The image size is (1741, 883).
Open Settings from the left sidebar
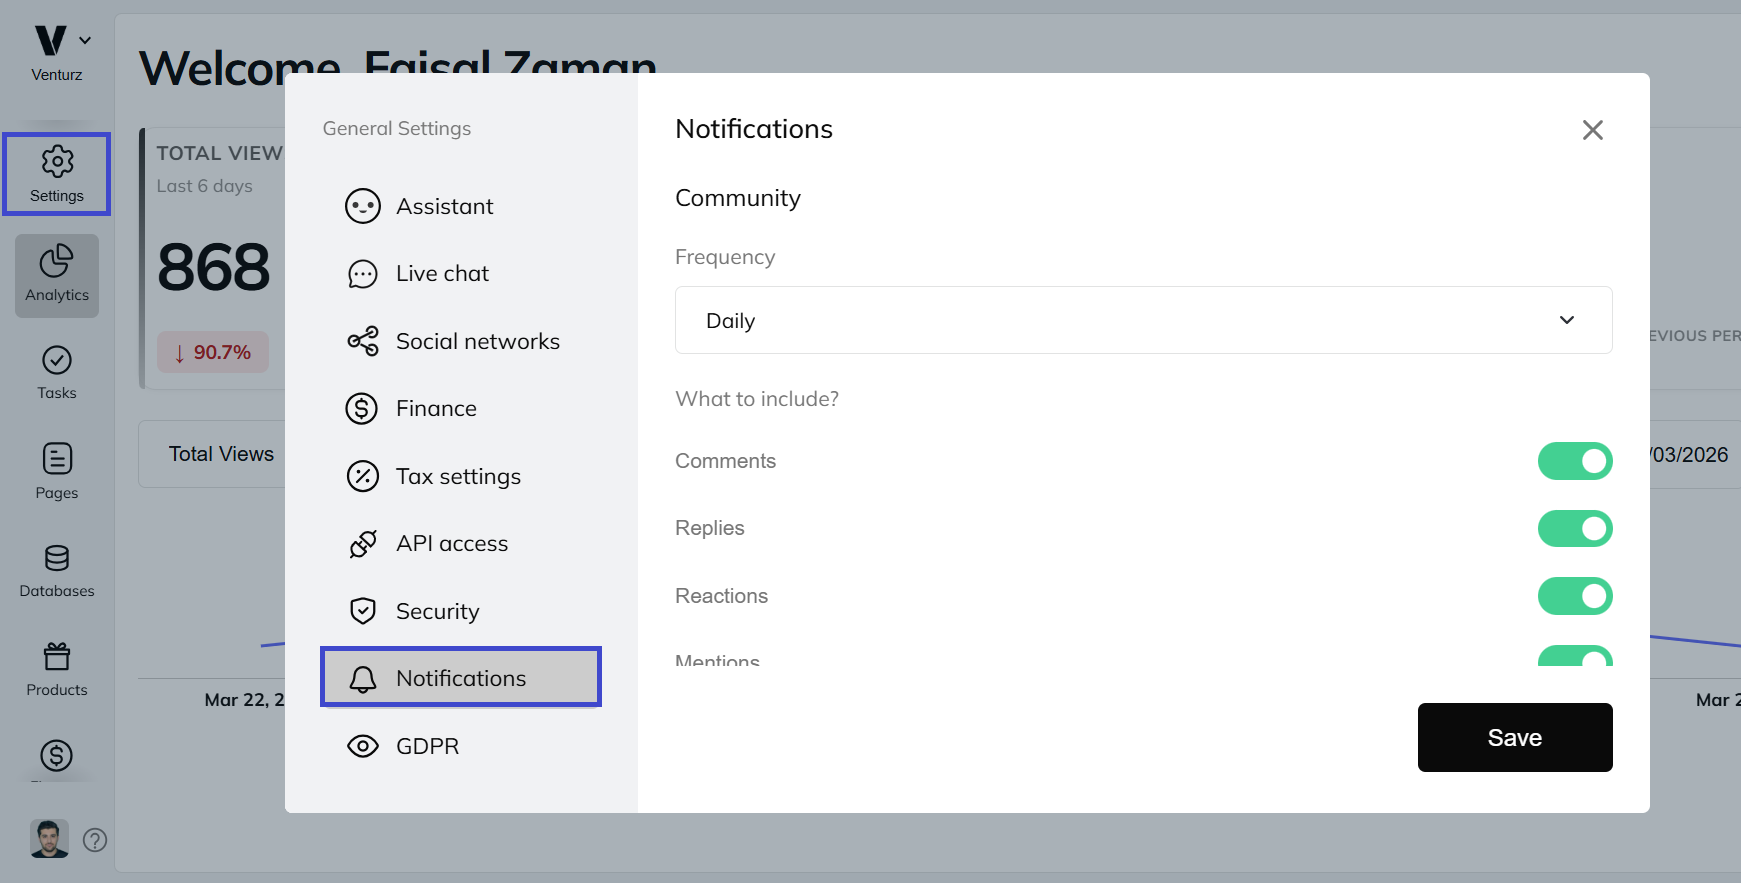click(57, 174)
